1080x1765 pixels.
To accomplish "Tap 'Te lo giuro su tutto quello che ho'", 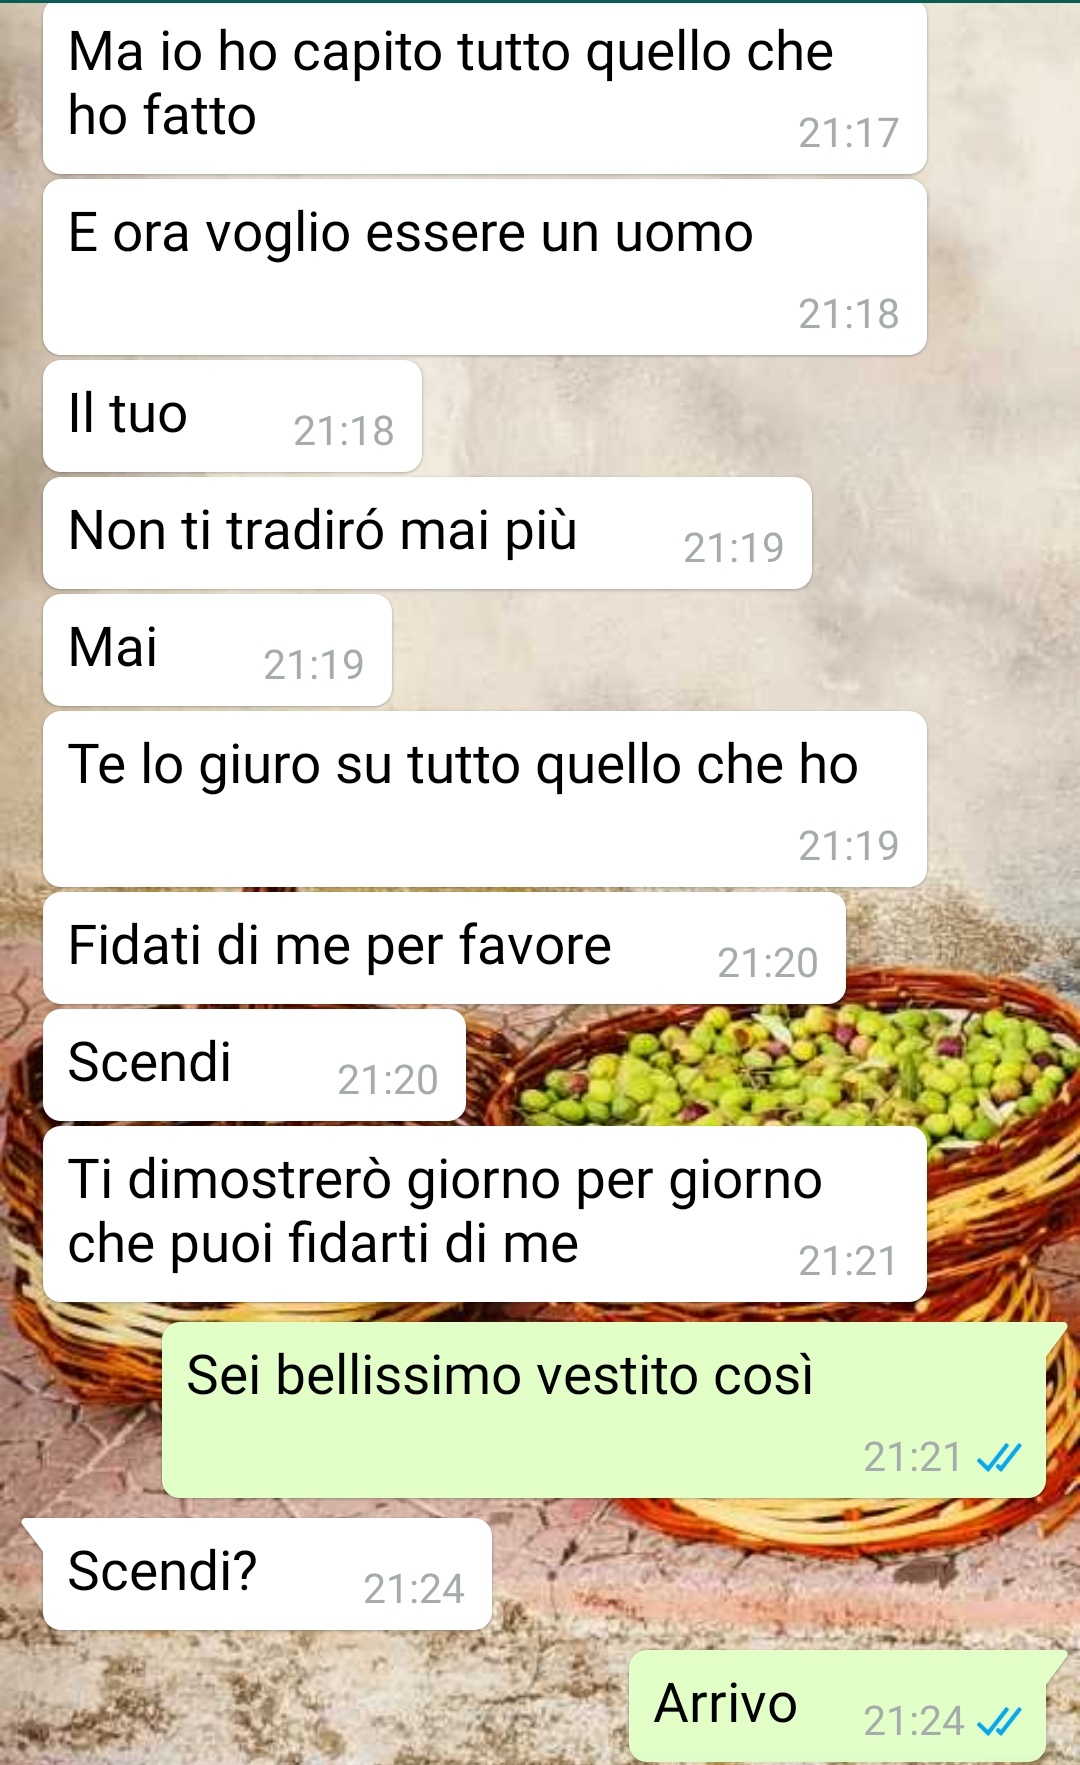I will tap(485, 799).
